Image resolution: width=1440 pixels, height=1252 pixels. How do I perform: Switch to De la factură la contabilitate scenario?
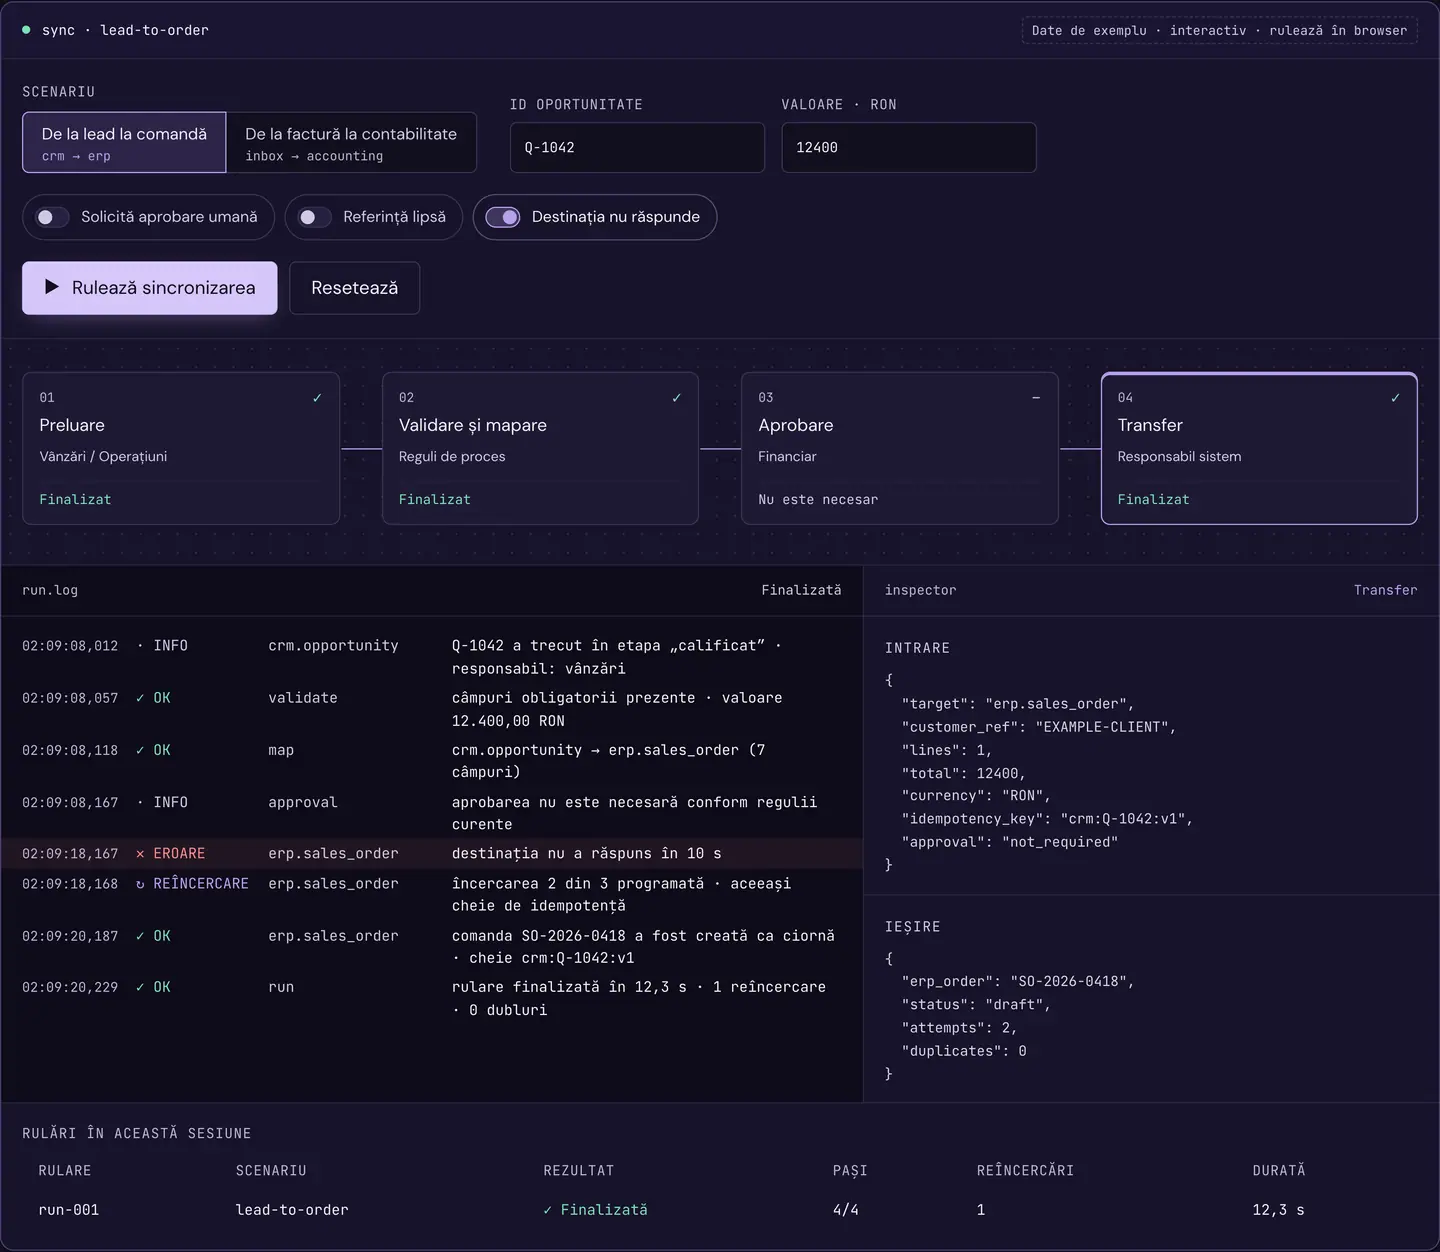pyautogui.click(x=351, y=143)
